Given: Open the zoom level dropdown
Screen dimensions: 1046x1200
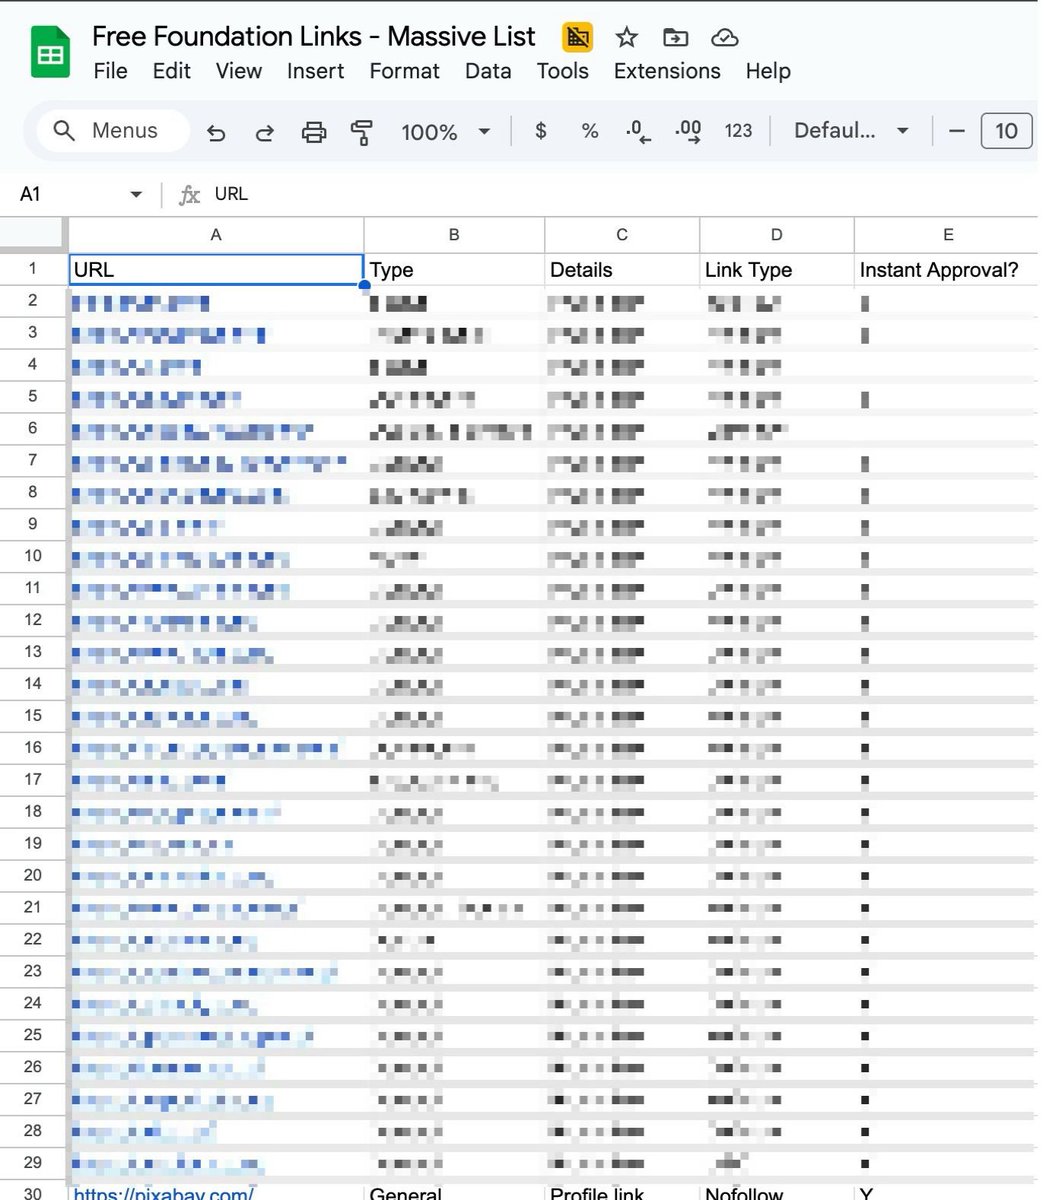Looking at the screenshot, I should (x=445, y=131).
